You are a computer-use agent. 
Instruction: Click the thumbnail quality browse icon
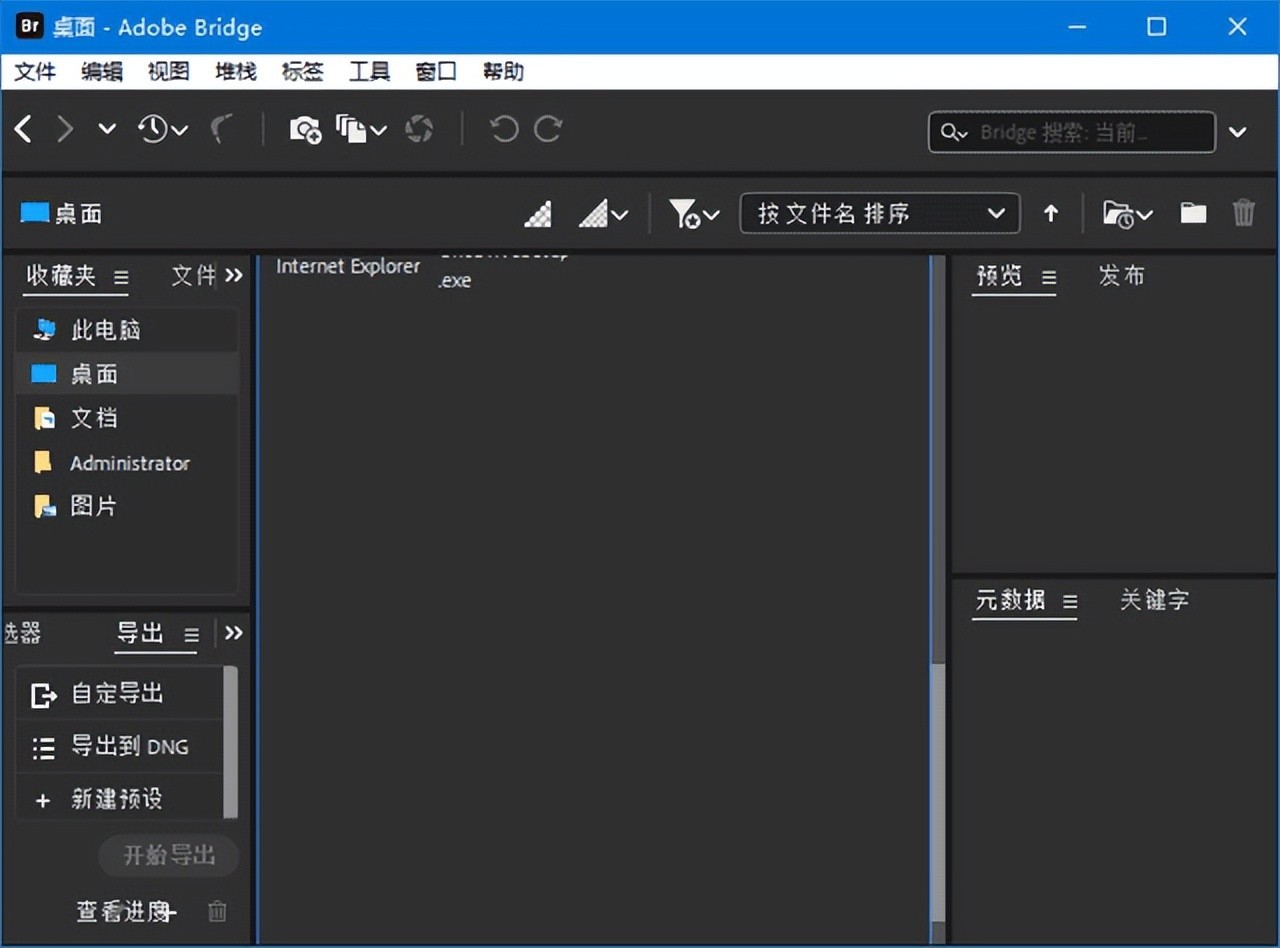tap(538, 214)
